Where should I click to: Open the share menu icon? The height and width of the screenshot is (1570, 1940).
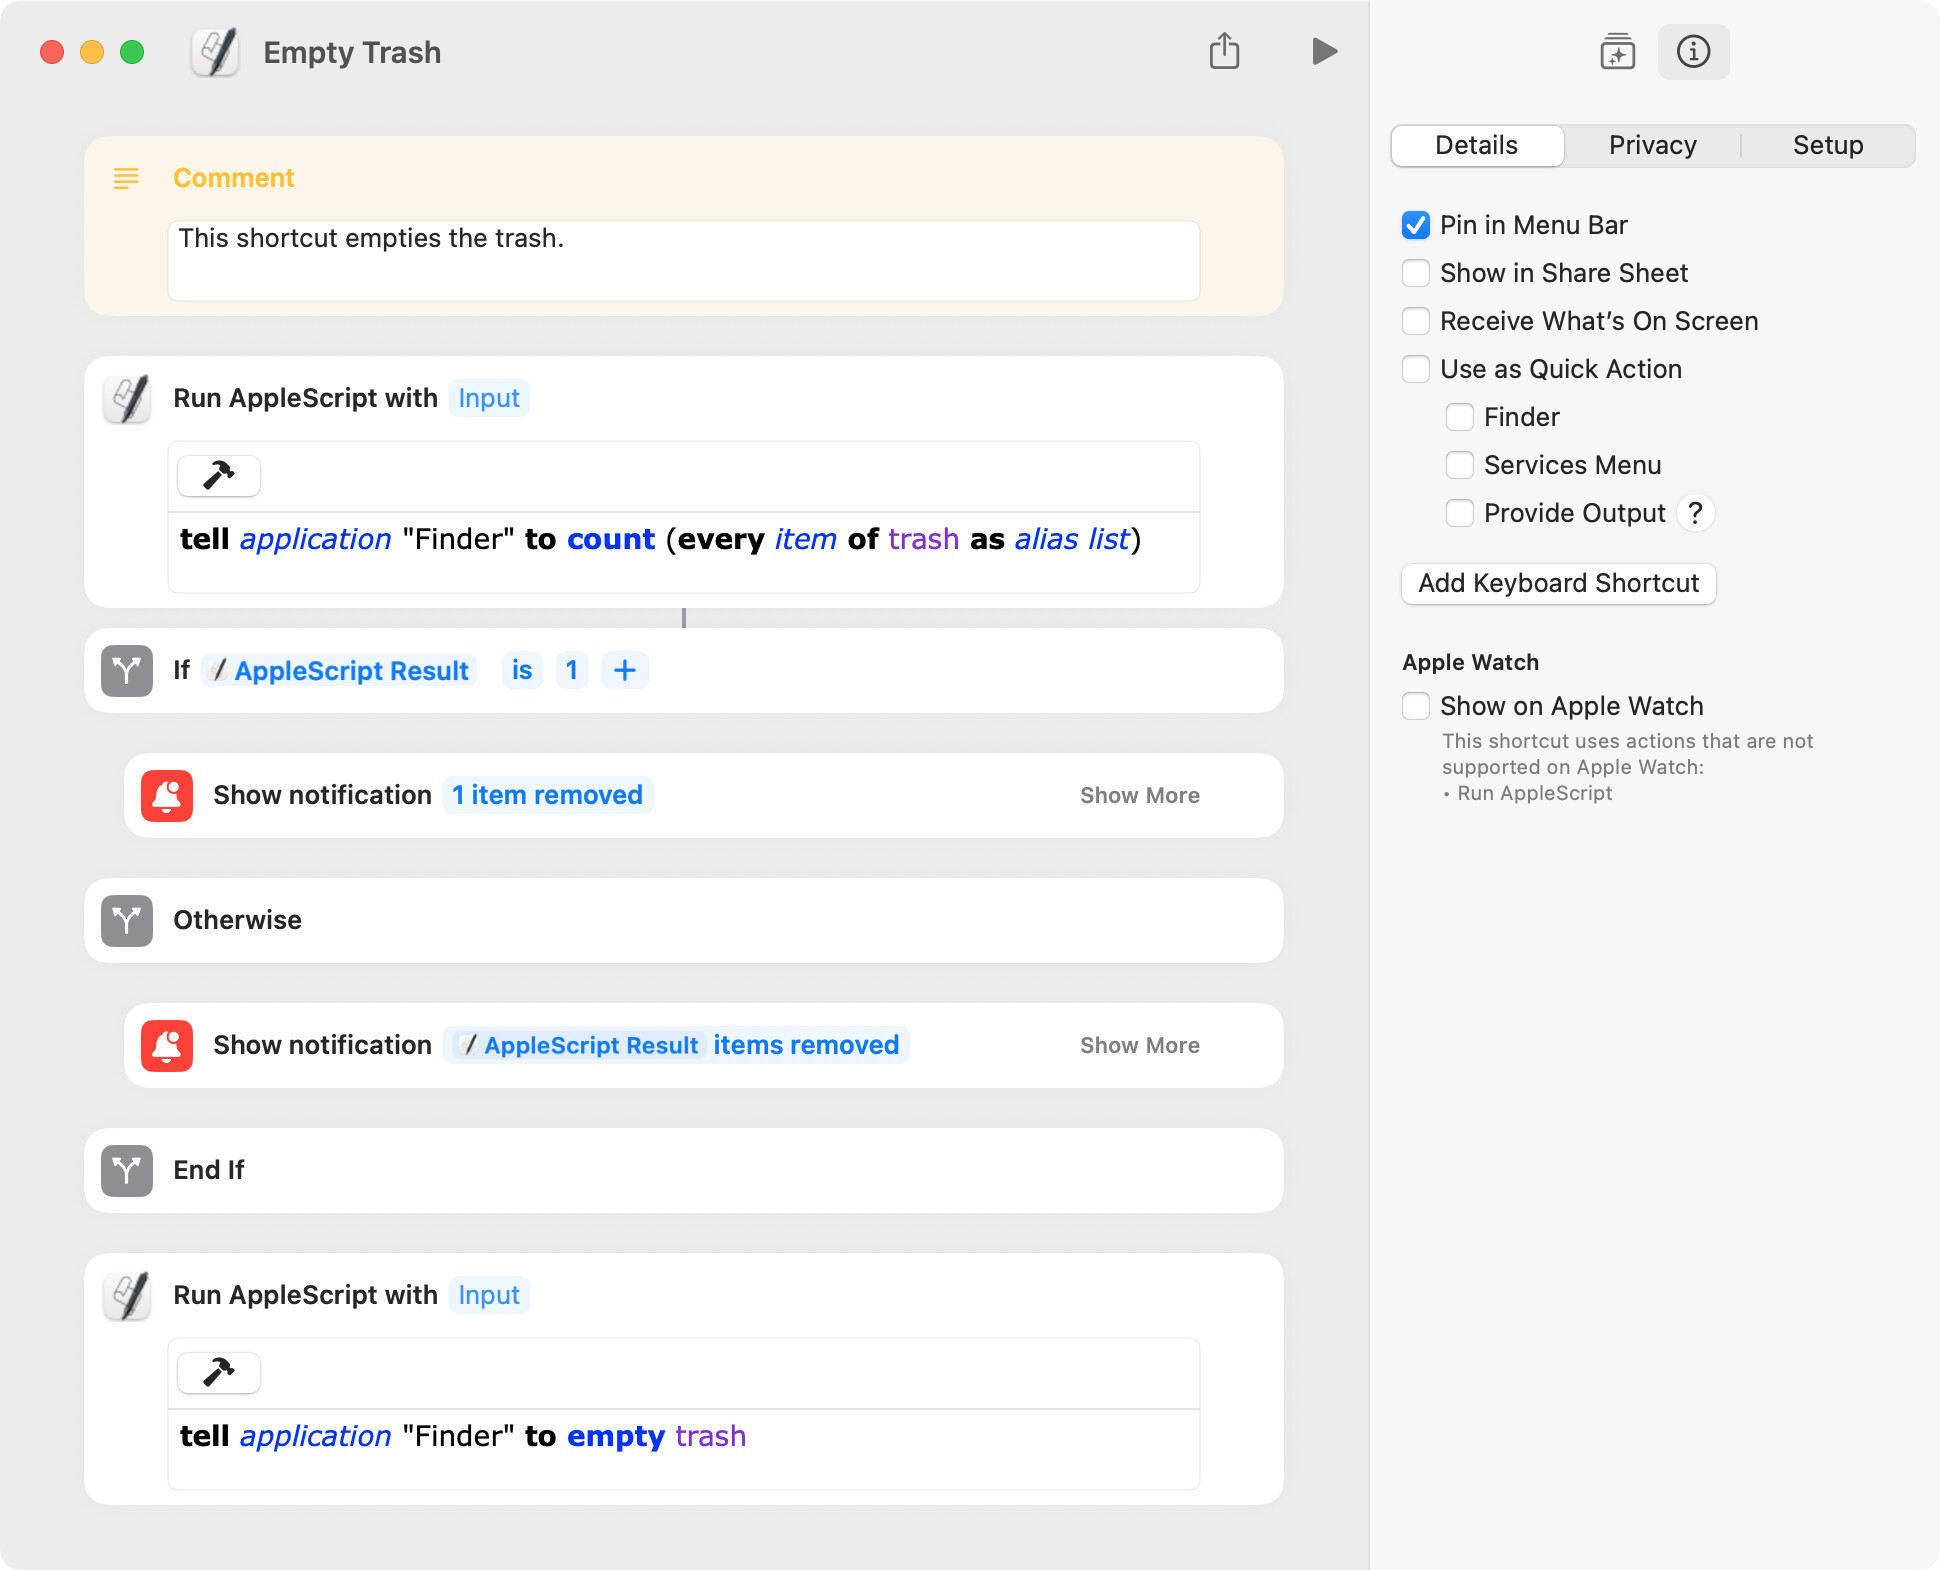pyautogui.click(x=1224, y=51)
